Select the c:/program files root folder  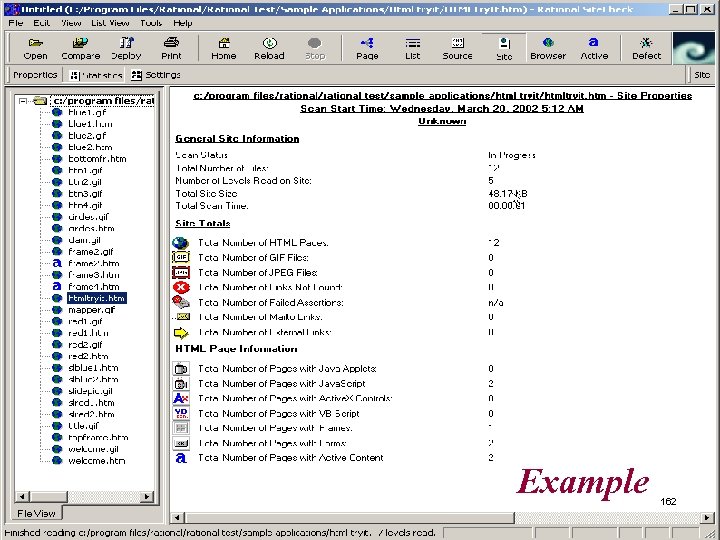click(103, 101)
